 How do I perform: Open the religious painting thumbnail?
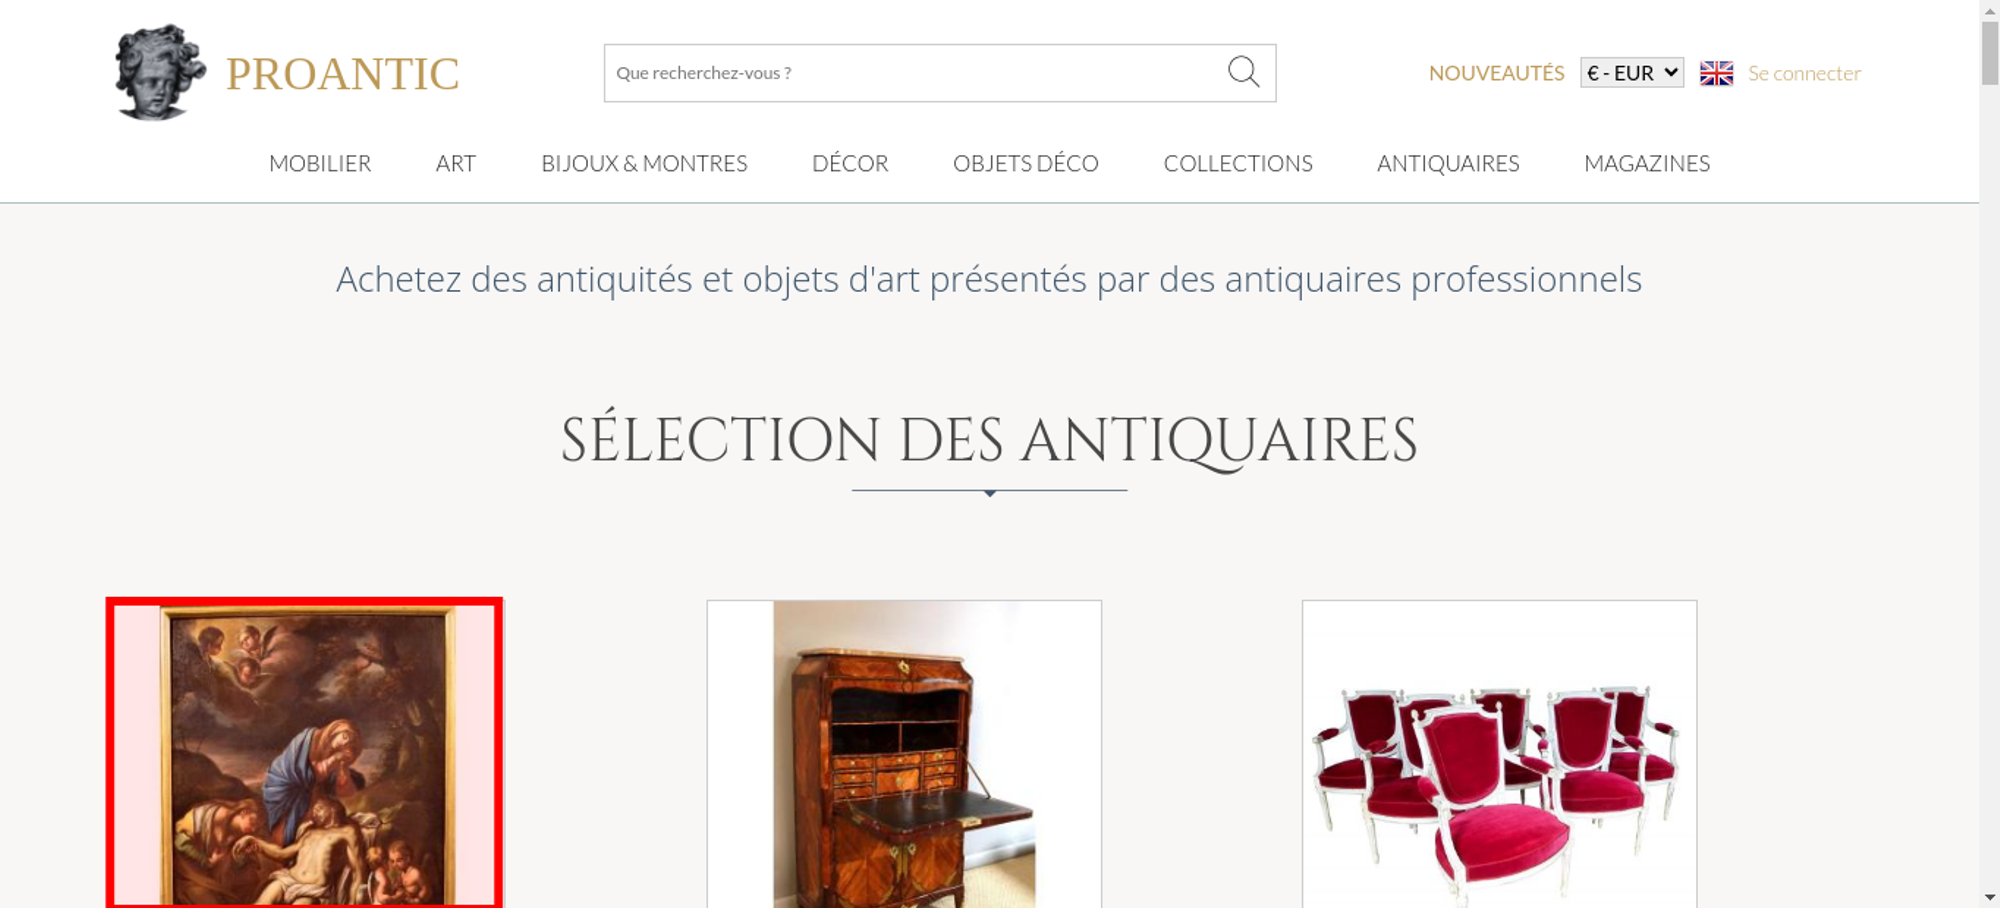coord(304,753)
